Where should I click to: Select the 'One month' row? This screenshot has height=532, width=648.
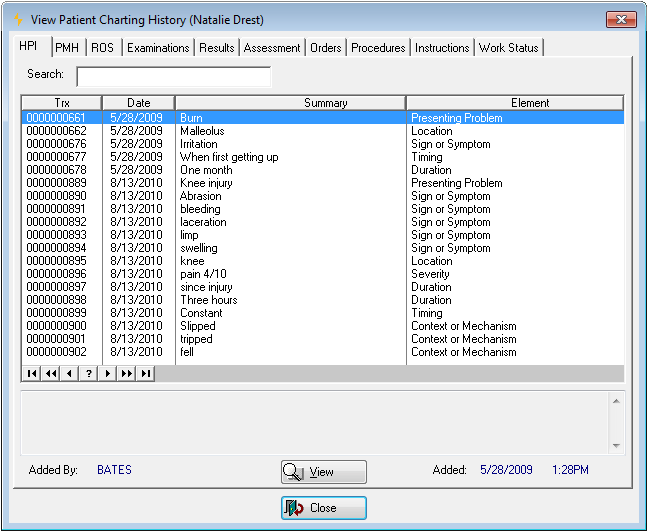322,170
